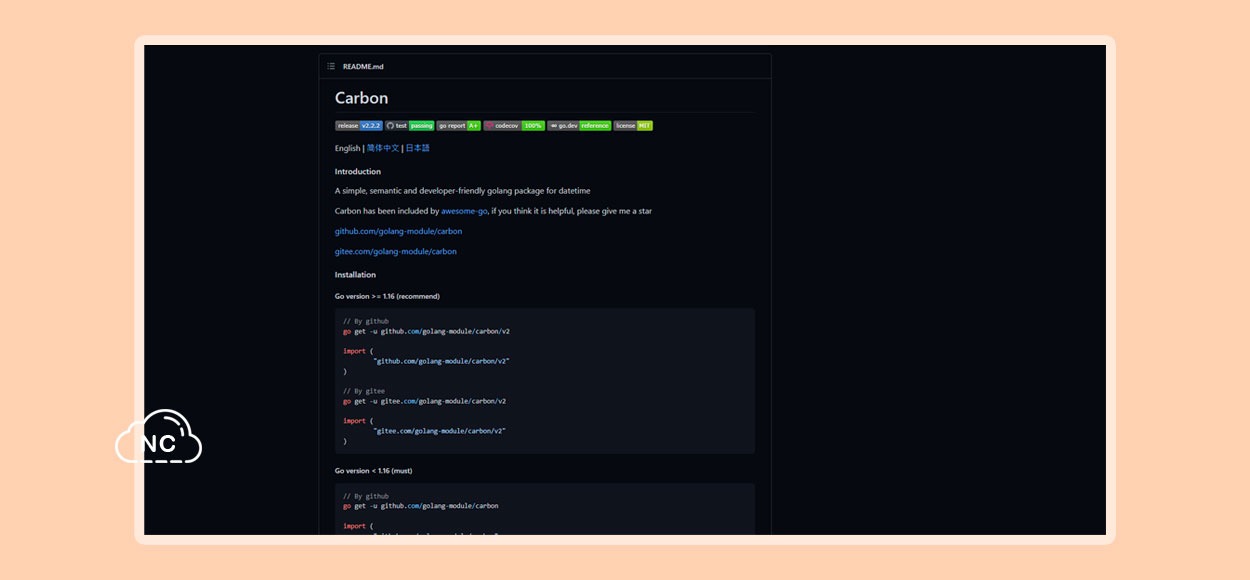1250x580 pixels.
Task: Open the go.dev reference badge
Action: [579, 126]
